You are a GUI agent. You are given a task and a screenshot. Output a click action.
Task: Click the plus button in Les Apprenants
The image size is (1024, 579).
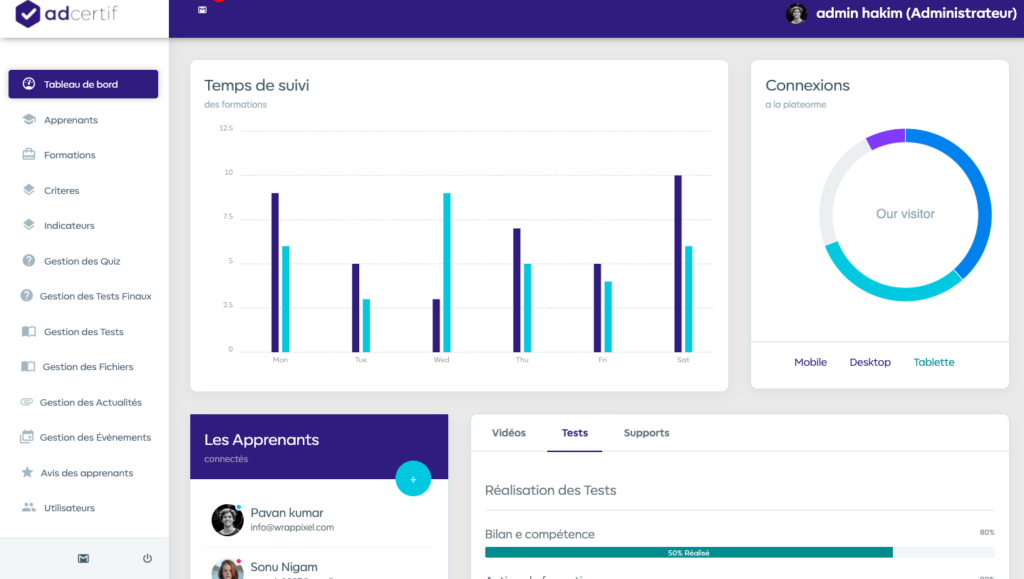pyautogui.click(x=413, y=479)
